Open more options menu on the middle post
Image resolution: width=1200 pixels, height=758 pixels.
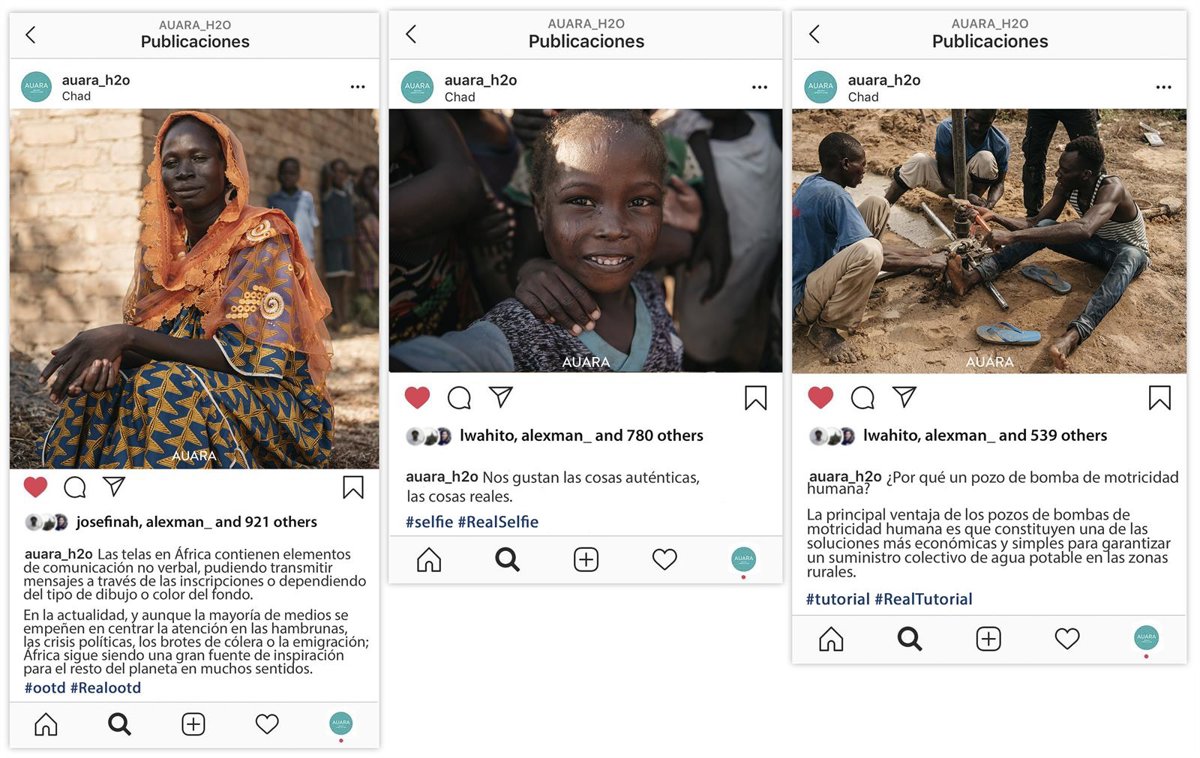pos(760,88)
